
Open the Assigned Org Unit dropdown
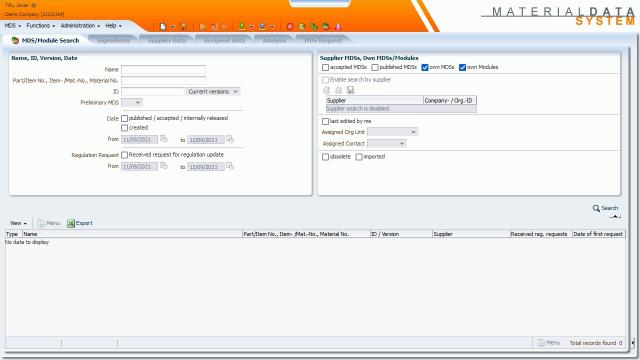[x=392, y=132]
